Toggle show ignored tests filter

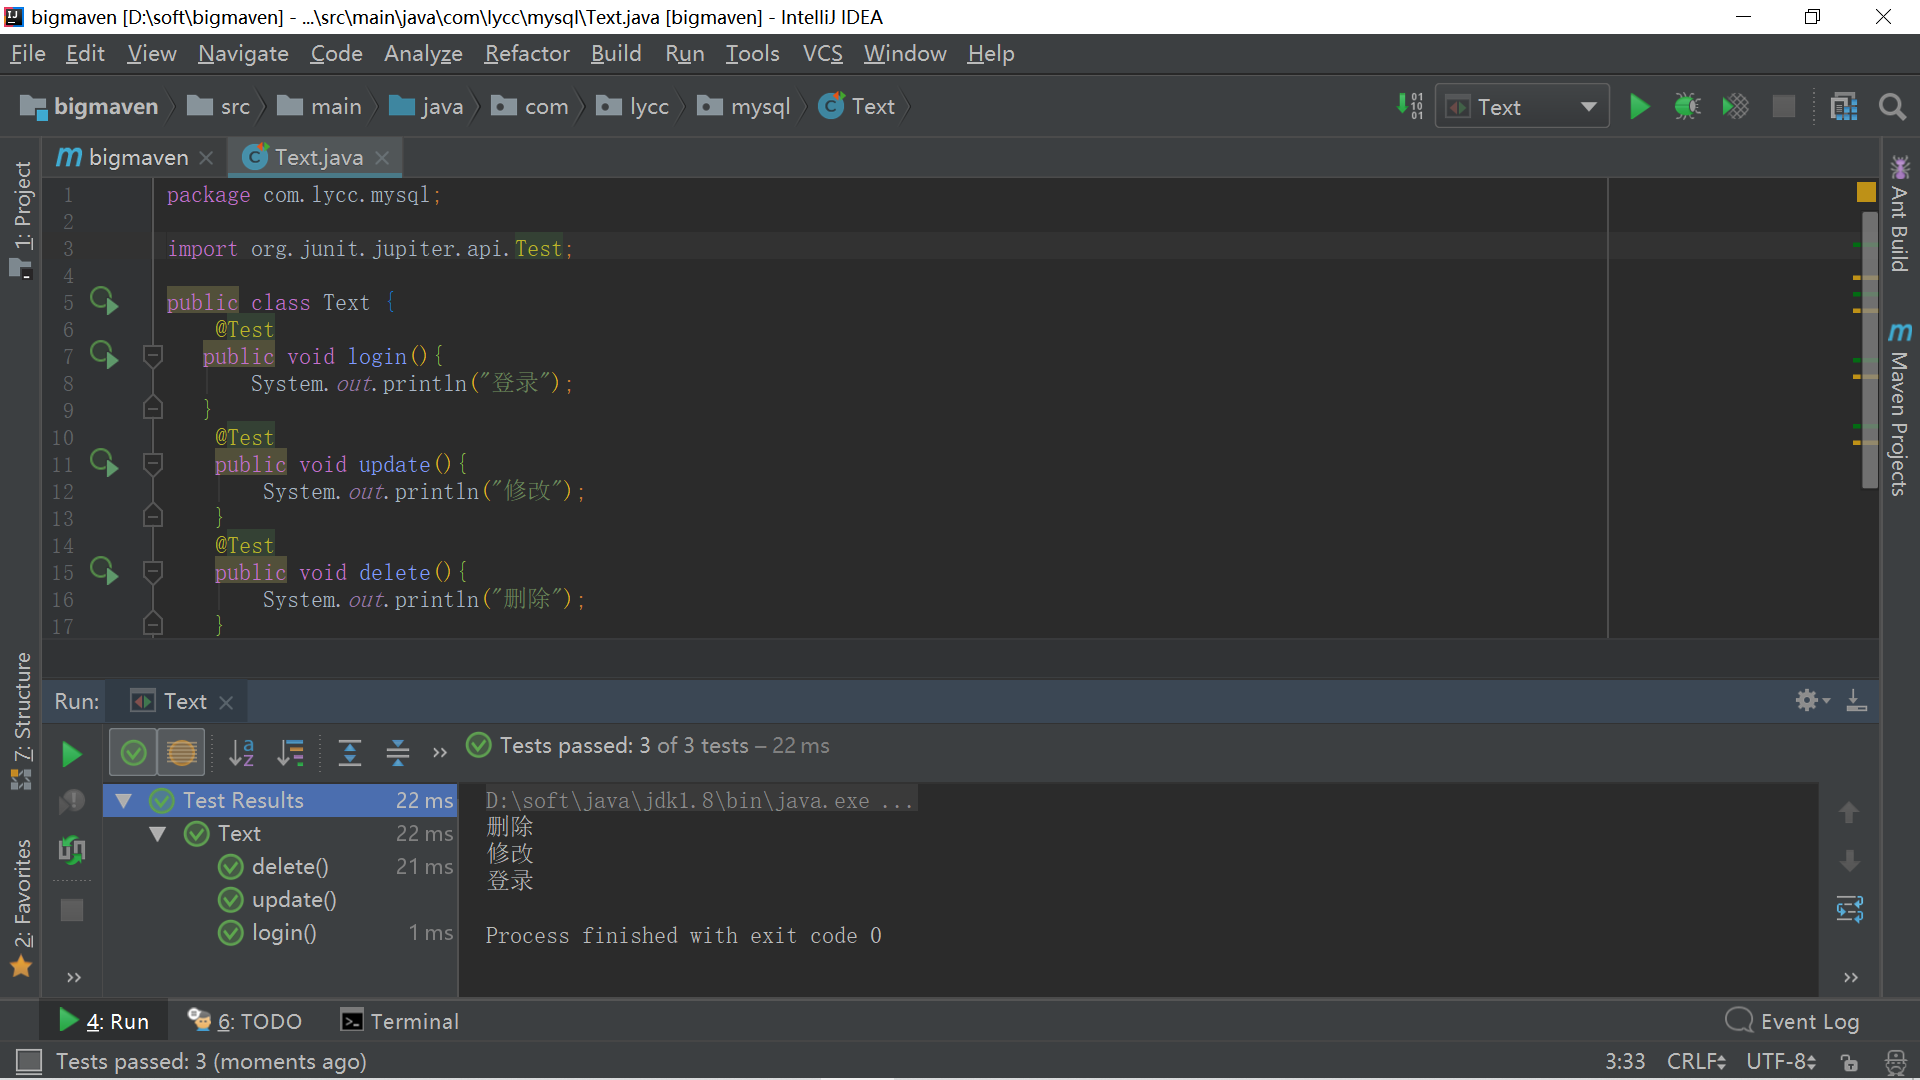click(181, 753)
